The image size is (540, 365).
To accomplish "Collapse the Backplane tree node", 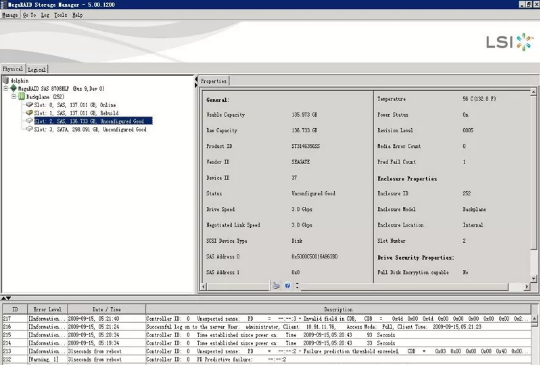I will pyautogui.click(x=14, y=97).
